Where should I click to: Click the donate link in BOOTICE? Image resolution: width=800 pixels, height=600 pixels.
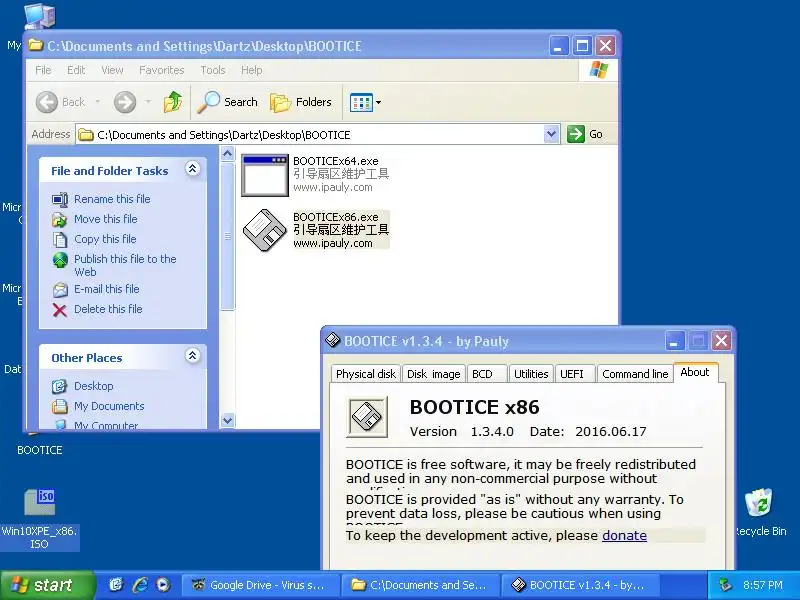tap(624, 535)
